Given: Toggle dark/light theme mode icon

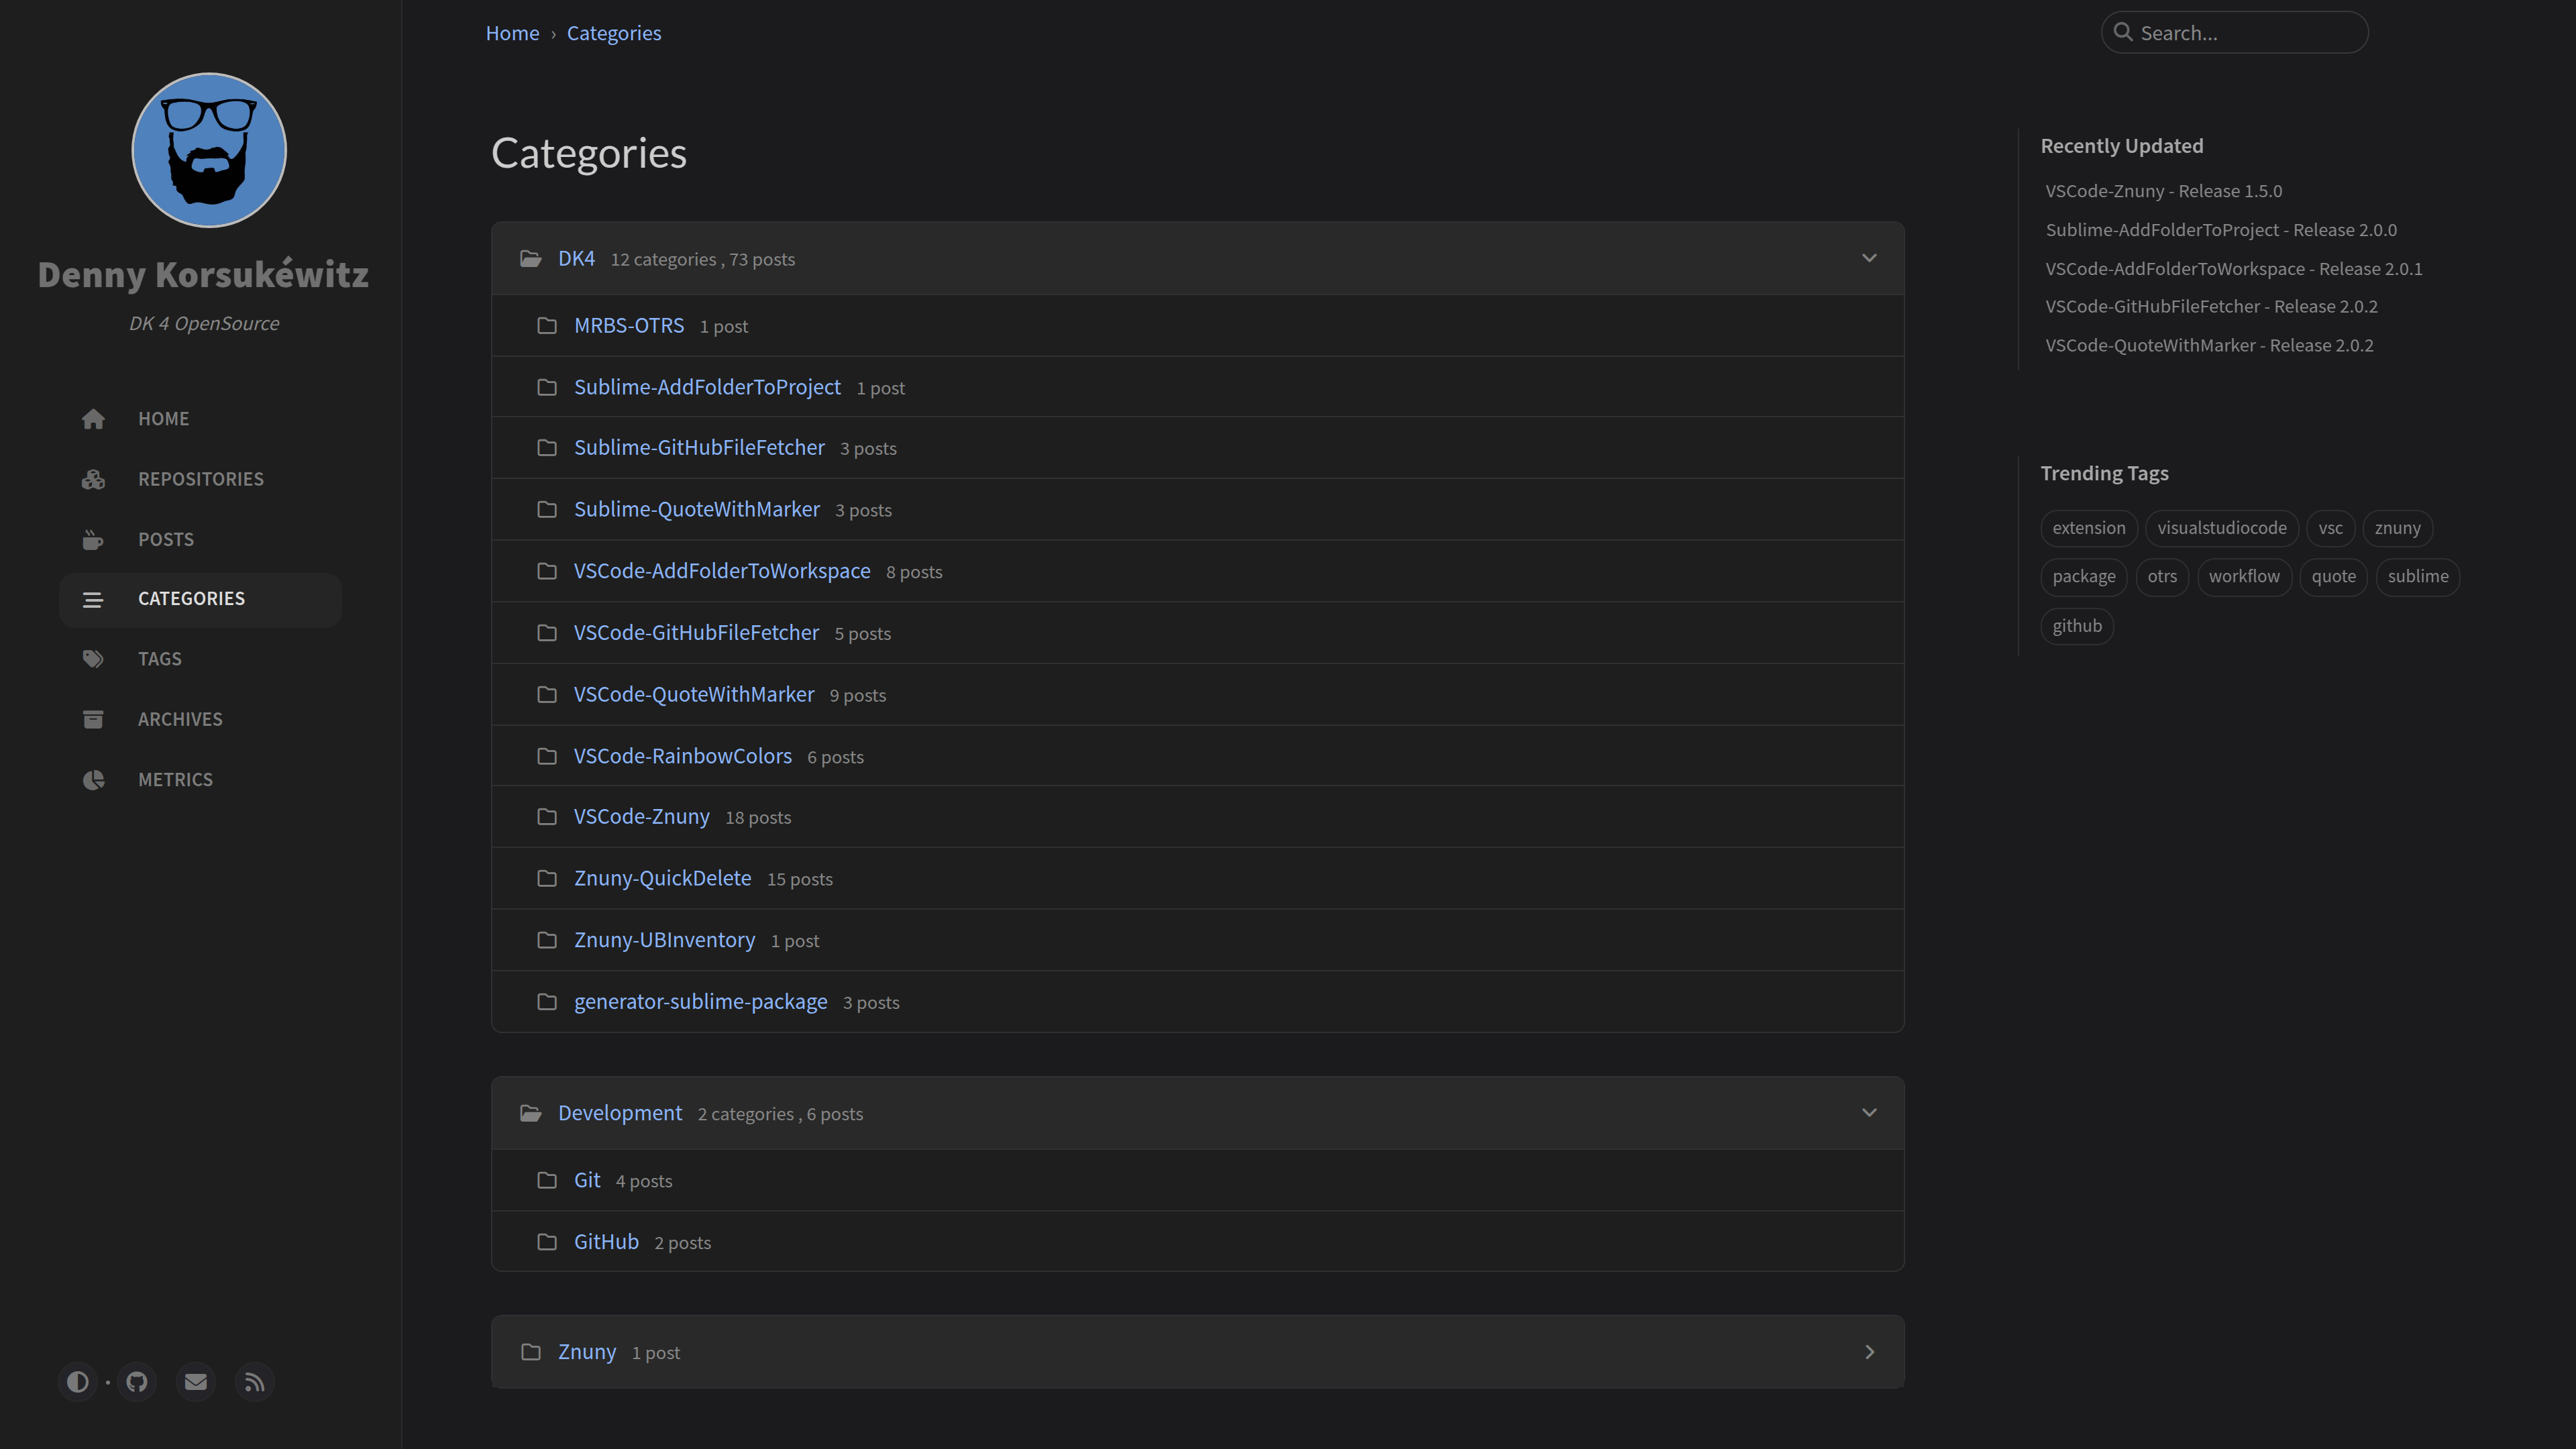Looking at the screenshot, I should click(x=78, y=1382).
